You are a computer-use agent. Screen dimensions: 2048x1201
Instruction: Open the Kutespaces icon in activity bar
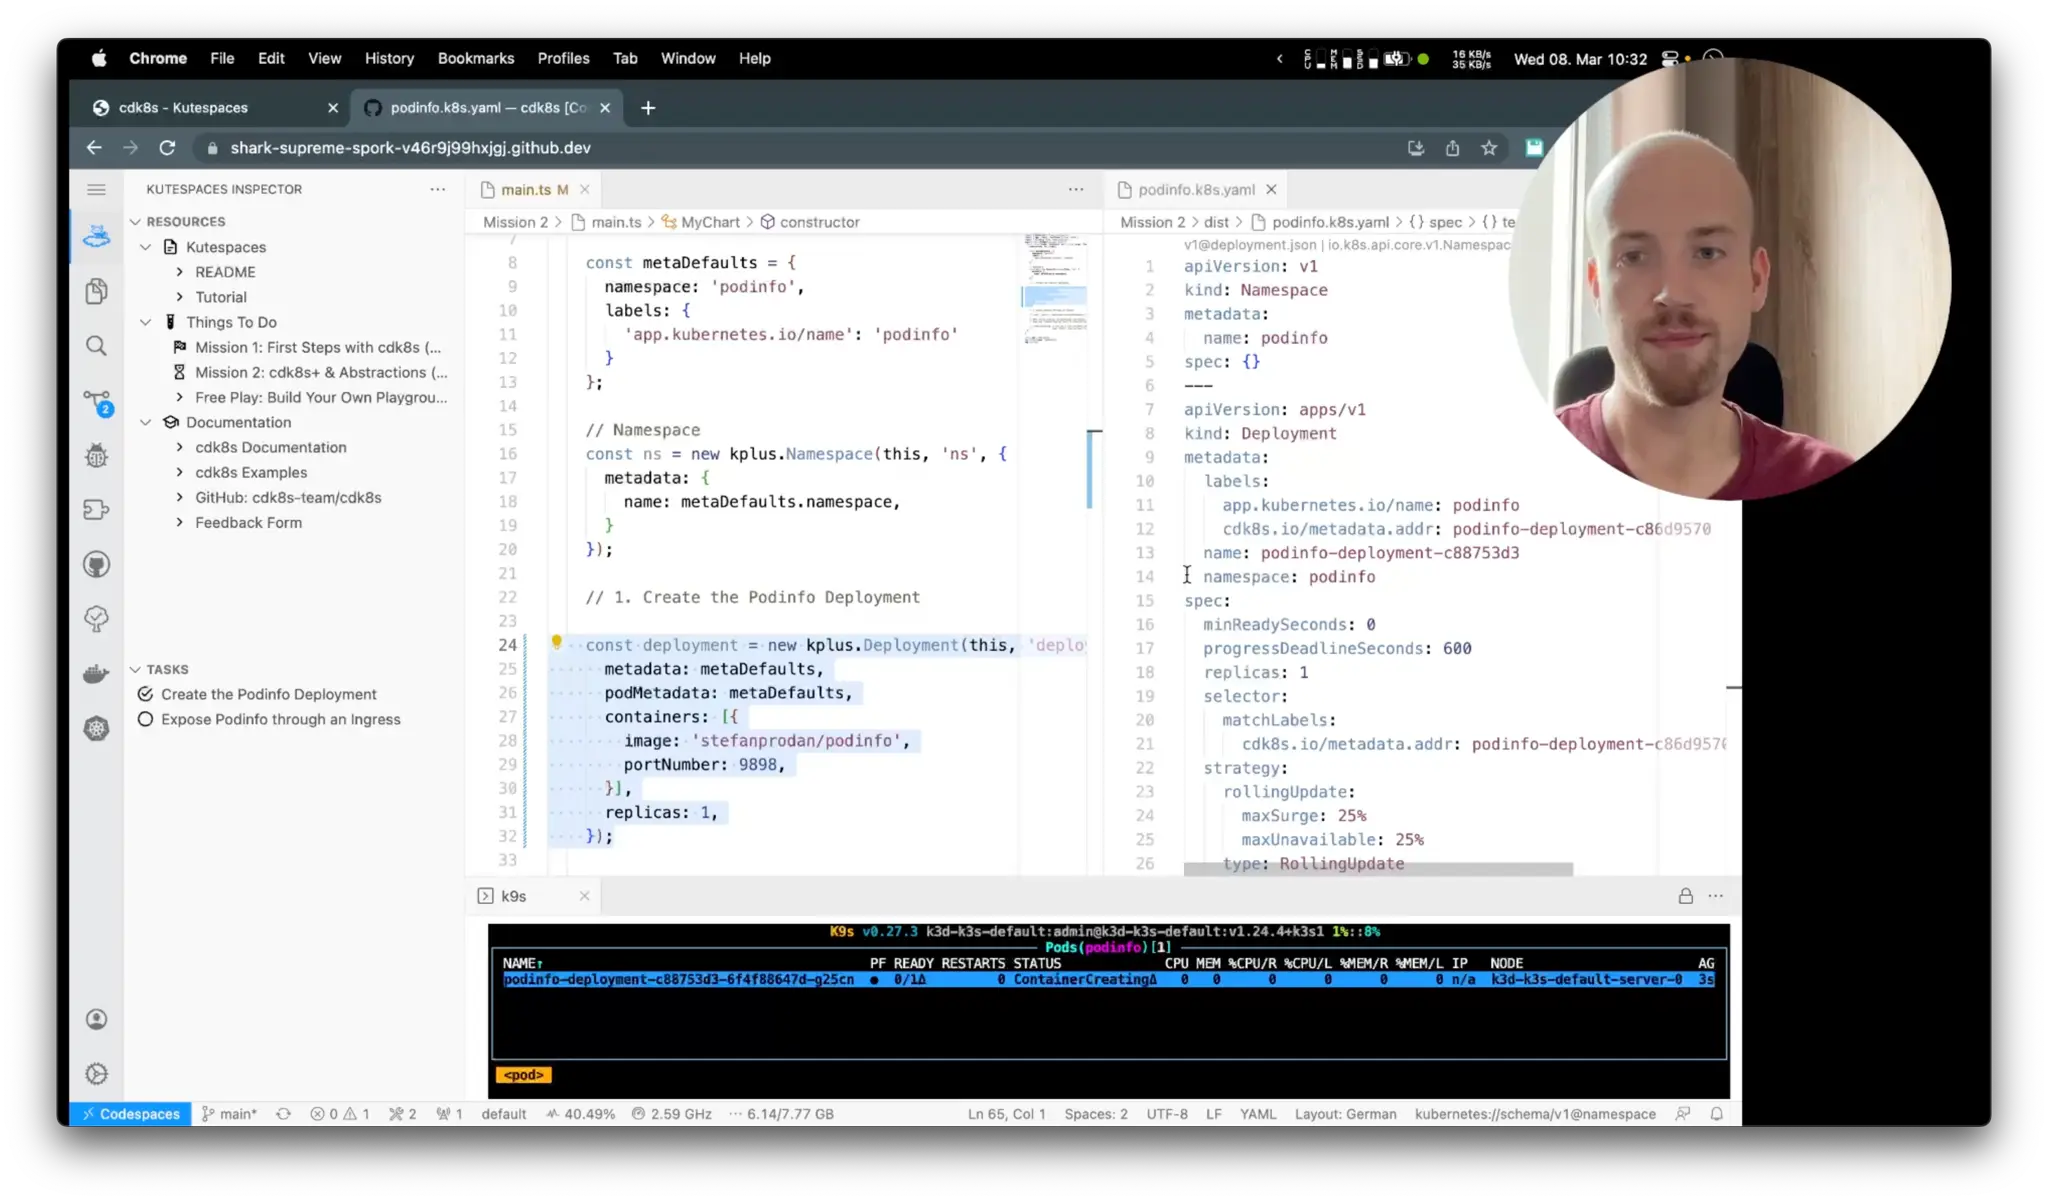point(96,237)
